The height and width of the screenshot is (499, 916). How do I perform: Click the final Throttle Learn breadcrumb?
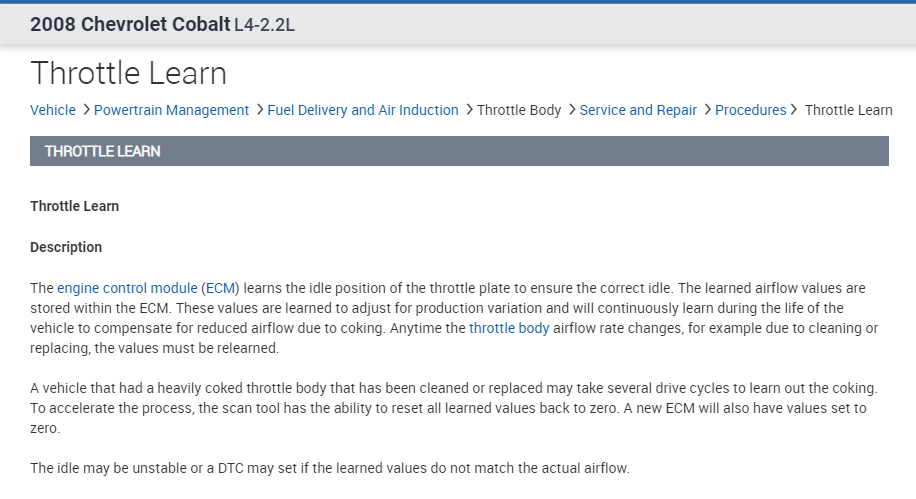click(x=848, y=110)
